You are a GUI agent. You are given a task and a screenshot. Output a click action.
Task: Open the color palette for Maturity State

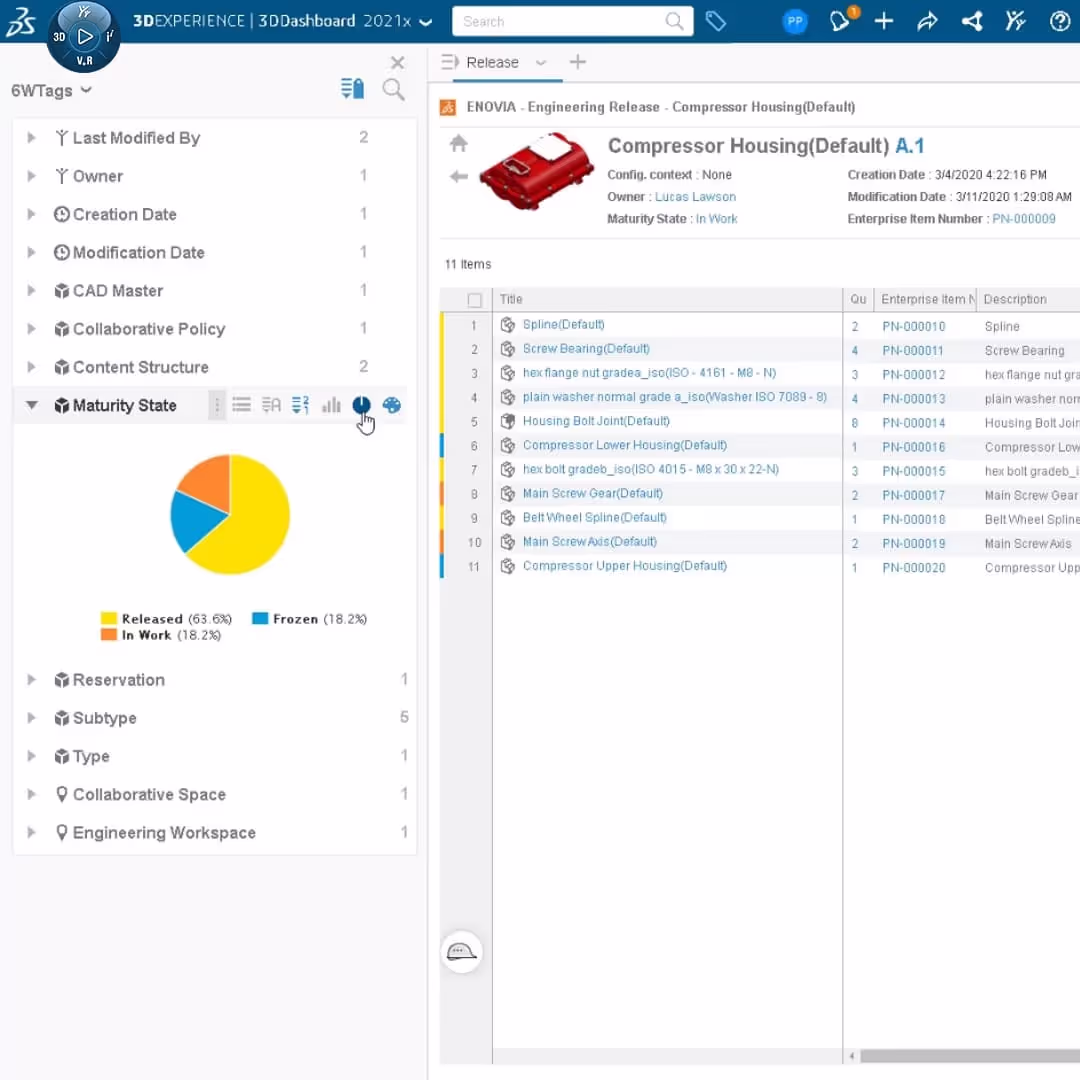click(x=391, y=405)
